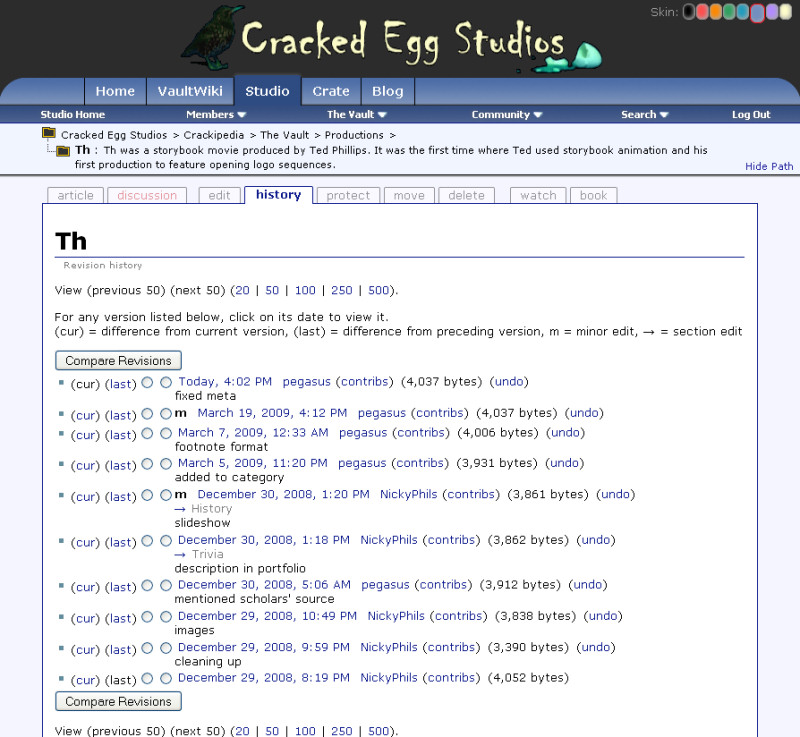Click the last link in the March 19, 2009 row

point(121,415)
